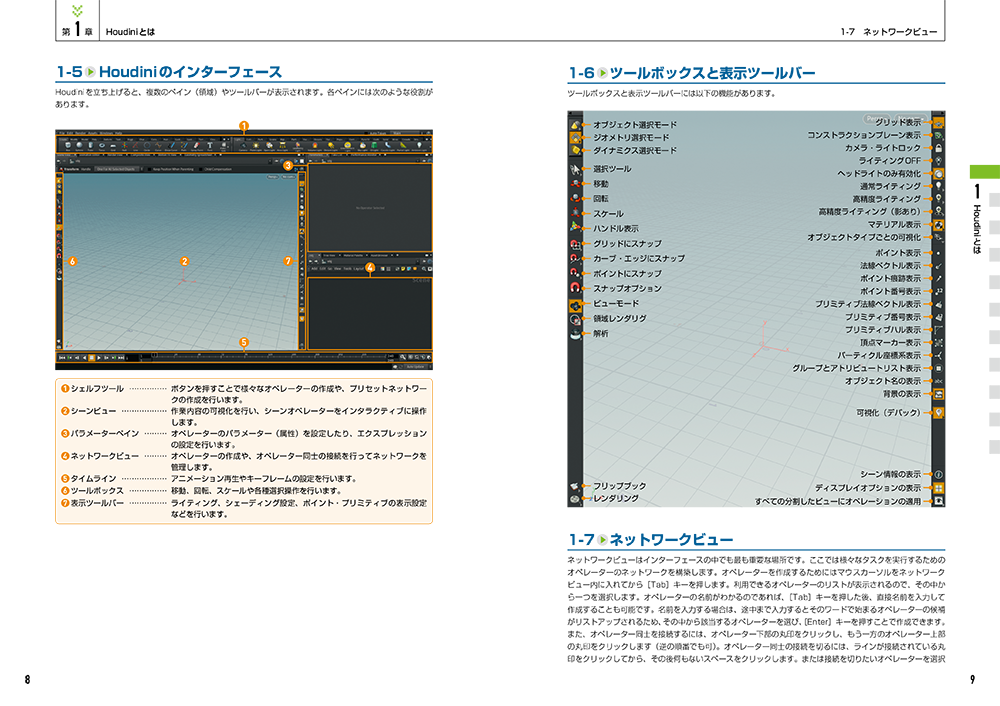Click the Flipbook icon labeled フリップブック

(576, 485)
